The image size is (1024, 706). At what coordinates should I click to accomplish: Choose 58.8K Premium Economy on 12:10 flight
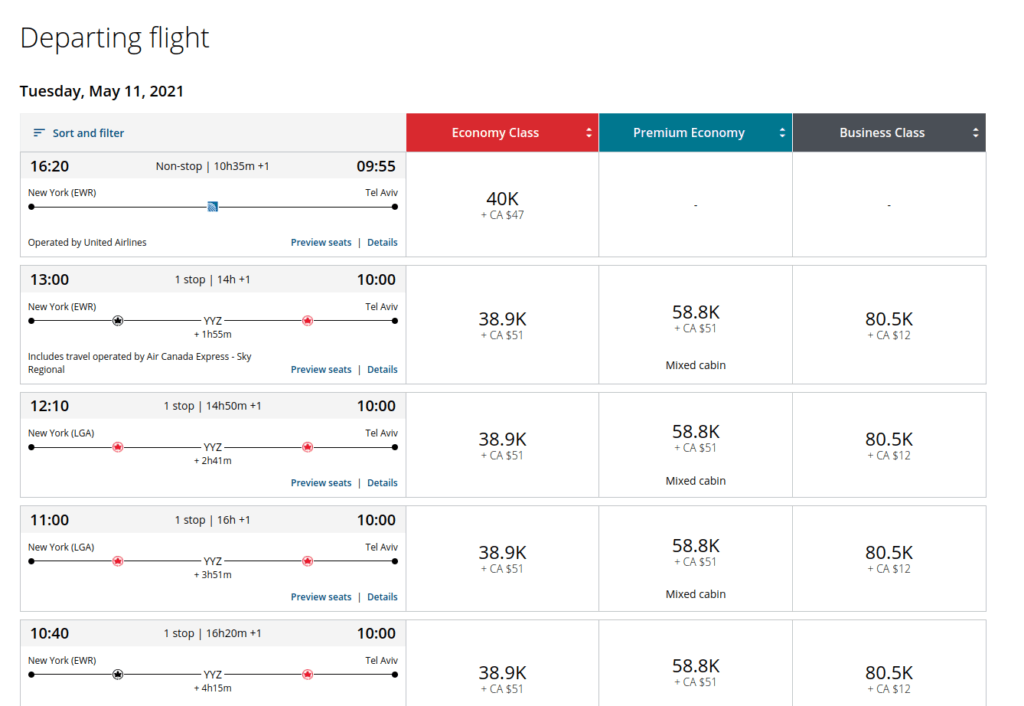click(696, 445)
